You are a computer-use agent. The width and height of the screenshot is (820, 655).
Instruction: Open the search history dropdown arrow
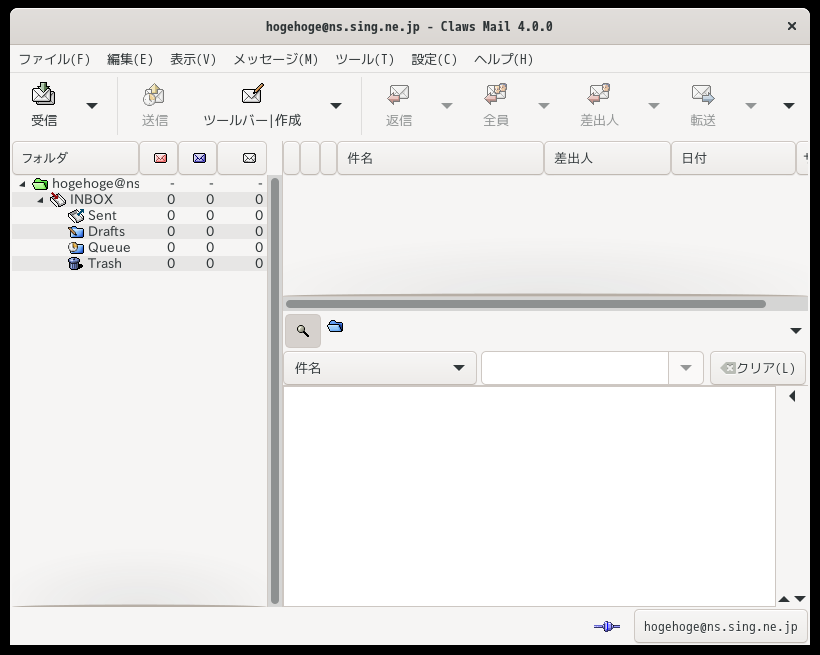click(x=686, y=368)
